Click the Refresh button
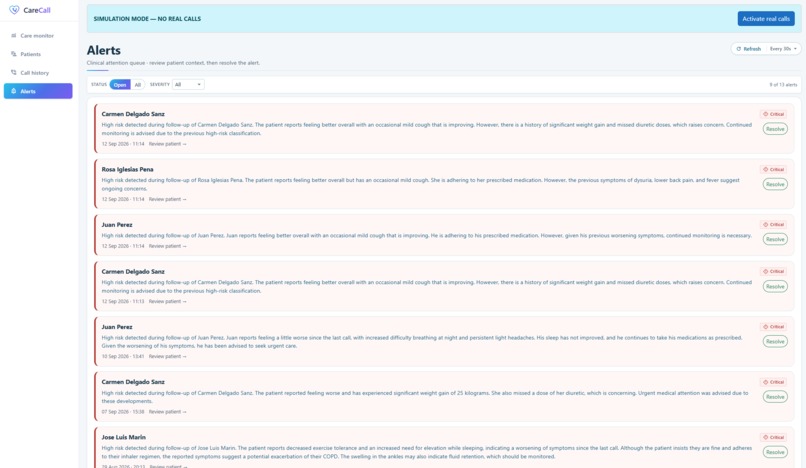The height and width of the screenshot is (468, 806). pyautogui.click(x=748, y=49)
